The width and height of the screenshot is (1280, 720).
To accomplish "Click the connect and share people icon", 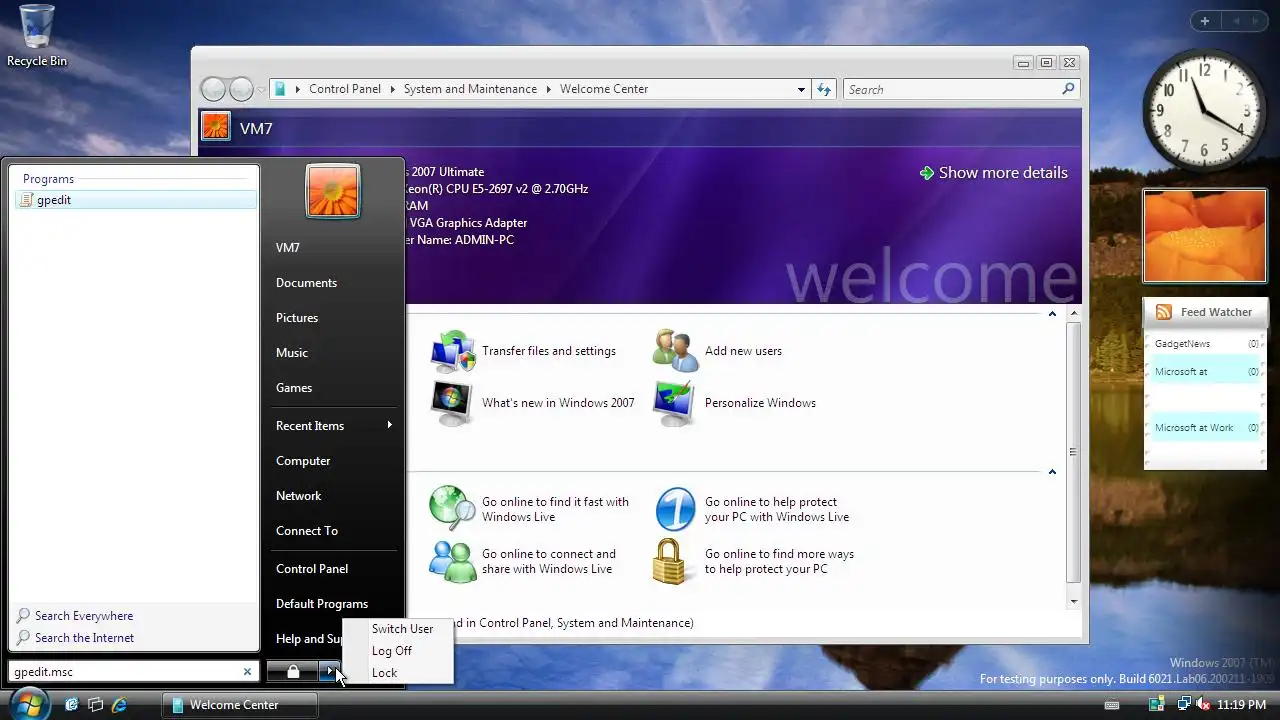I will tap(453, 561).
